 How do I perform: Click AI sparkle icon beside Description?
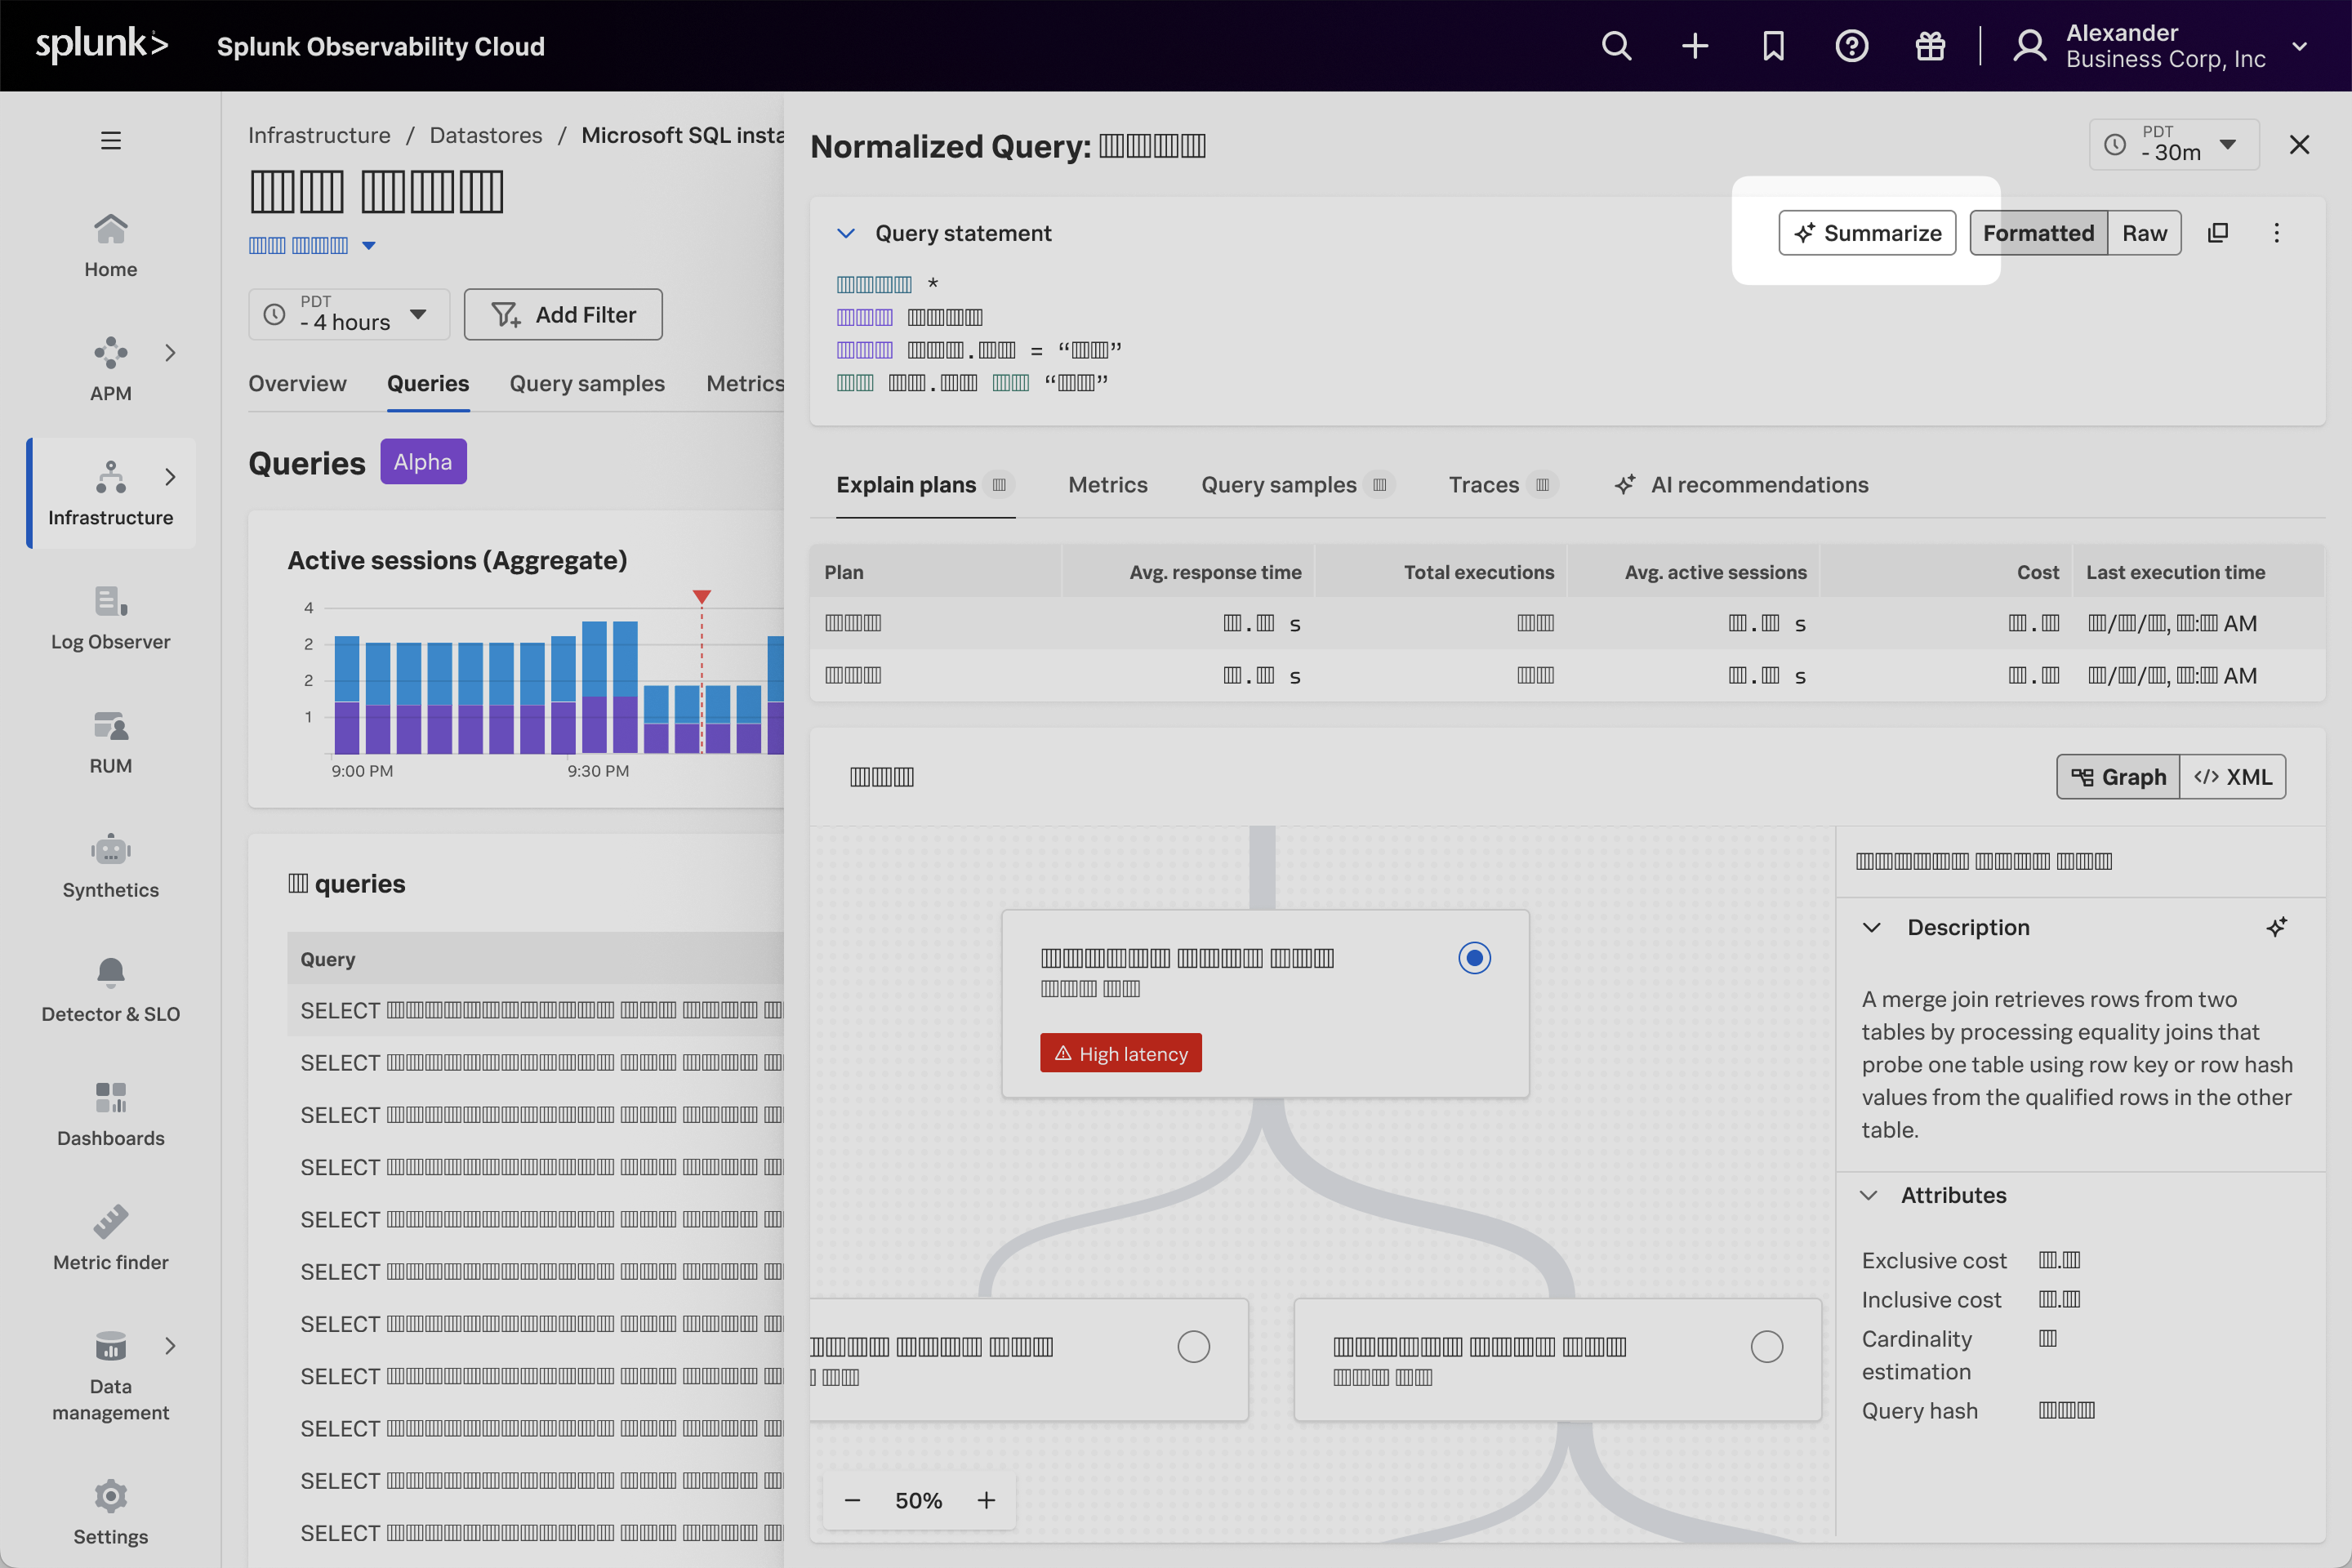[2277, 927]
